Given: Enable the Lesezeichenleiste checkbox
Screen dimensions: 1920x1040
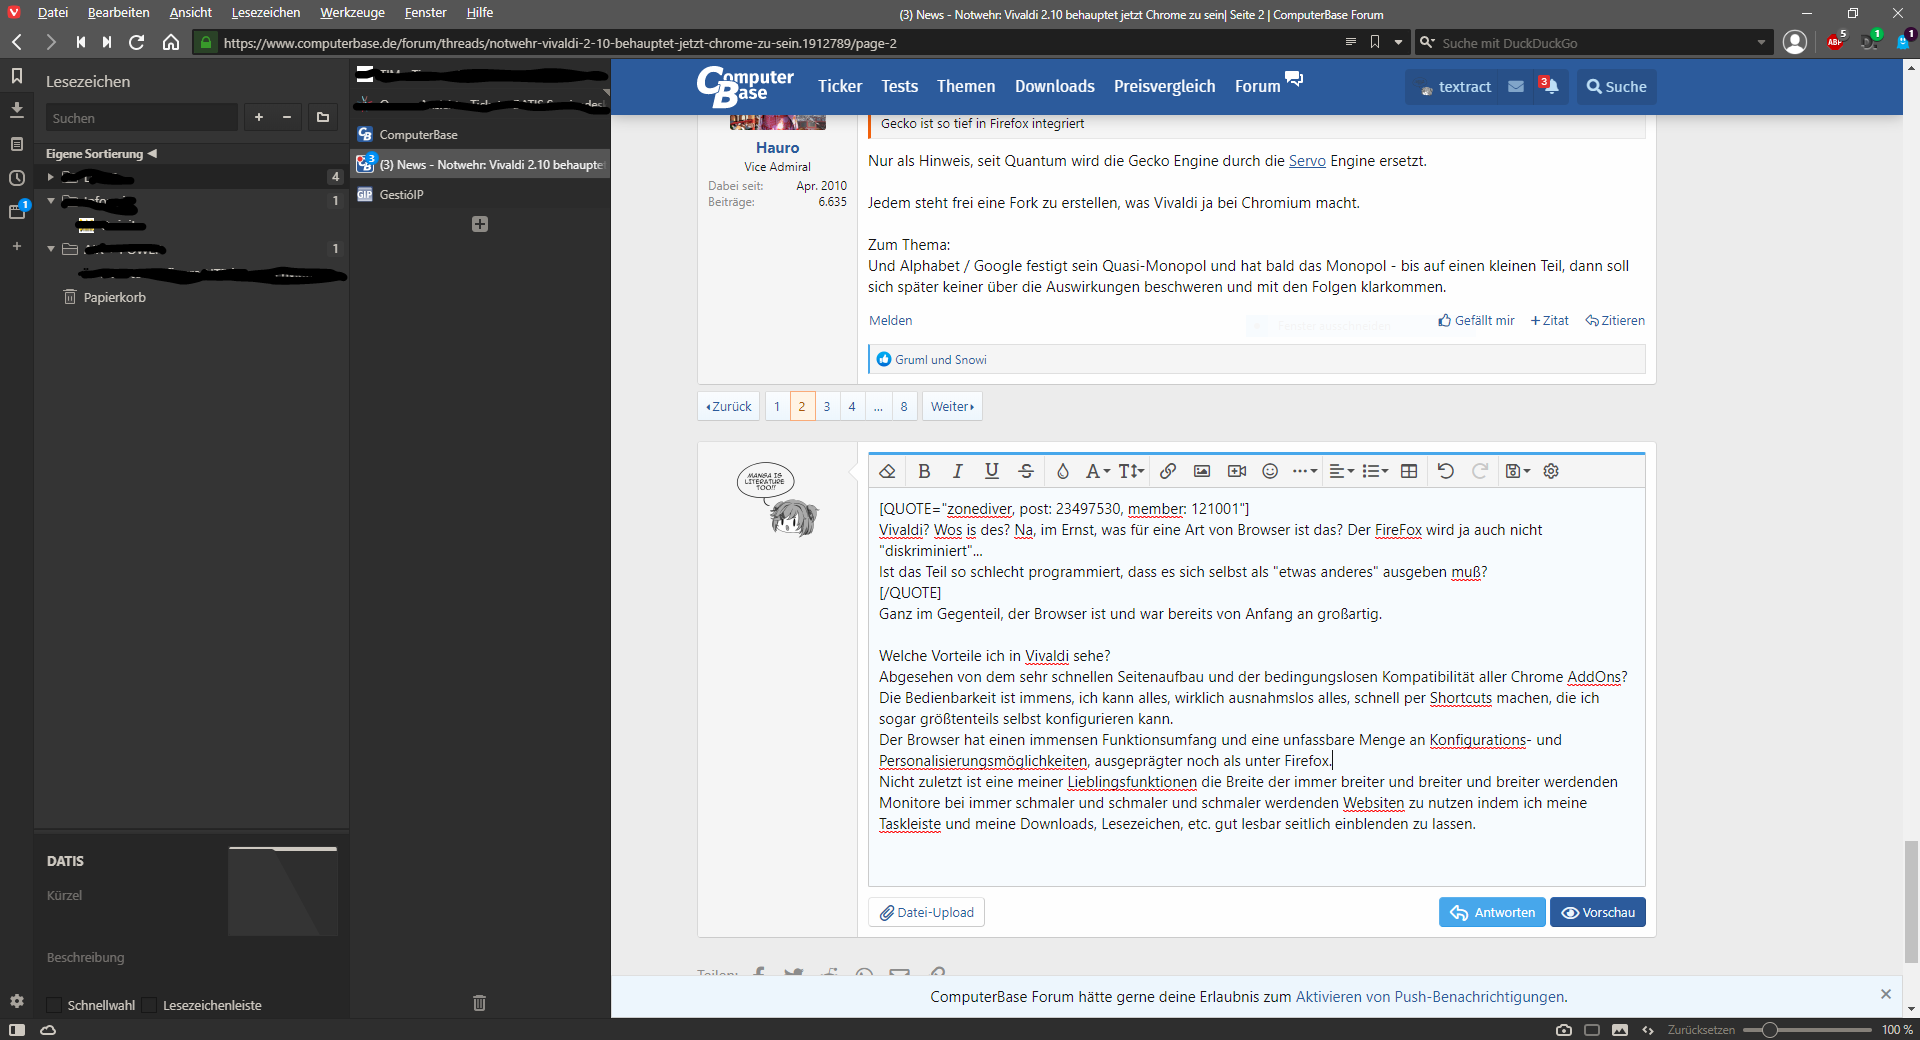Looking at the screenshot, I should (150, 1005).
